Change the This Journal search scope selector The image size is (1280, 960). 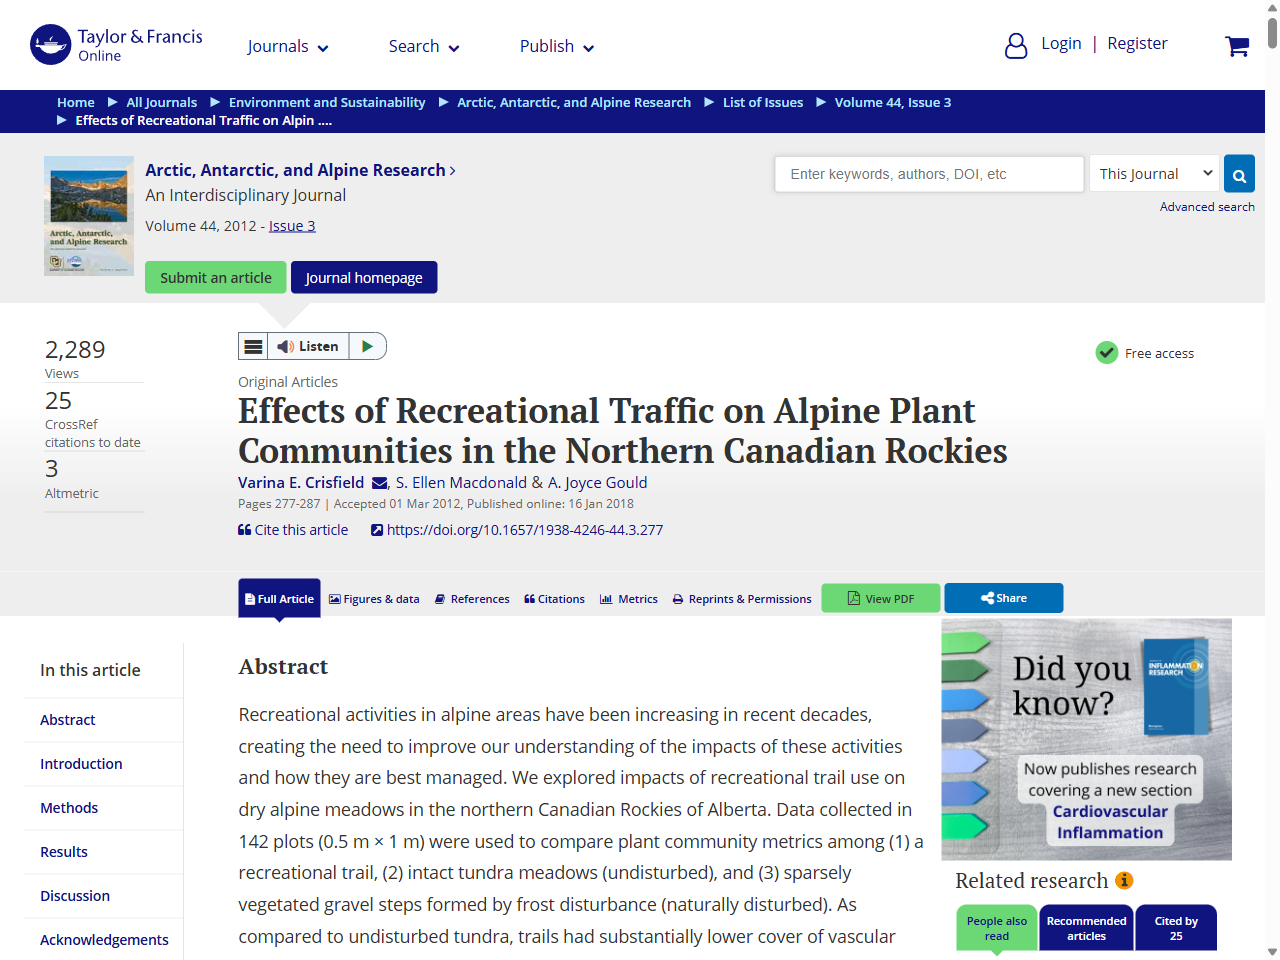click(x=1154, y=173)
